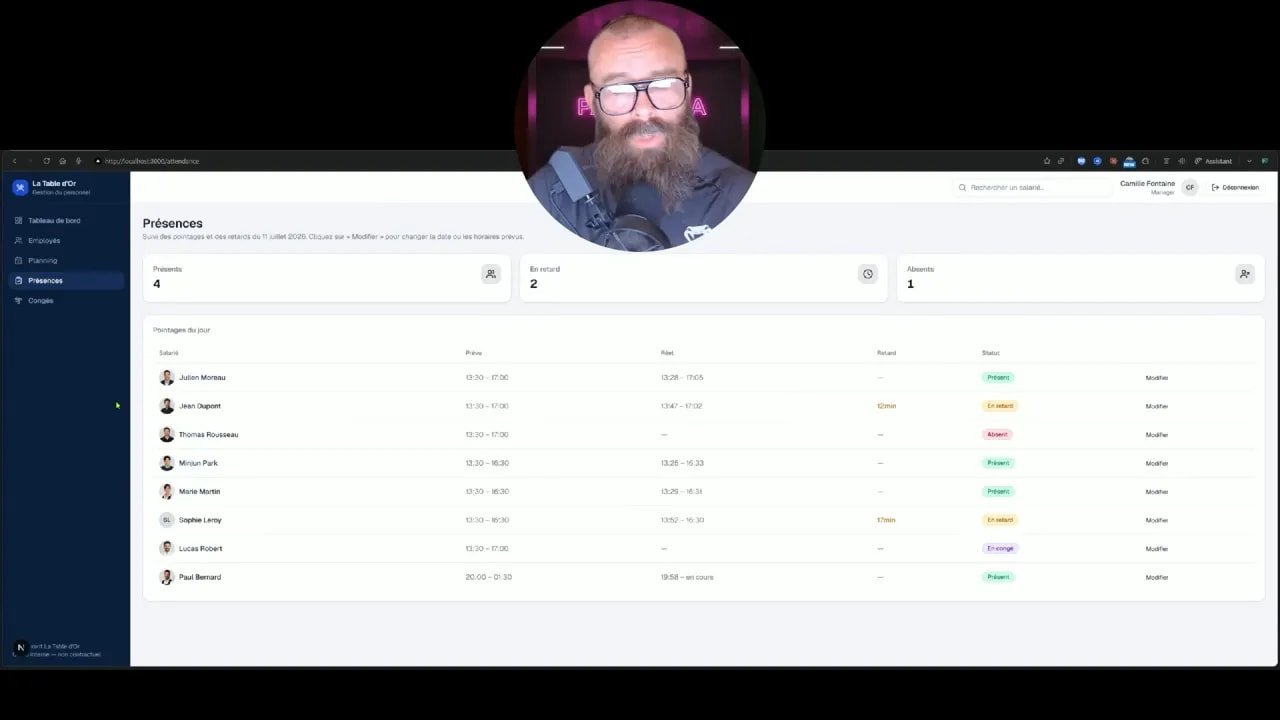Click the Employés people icon in sidebar
Screen dimensions: 1280x720
click(x=19, y=240)
